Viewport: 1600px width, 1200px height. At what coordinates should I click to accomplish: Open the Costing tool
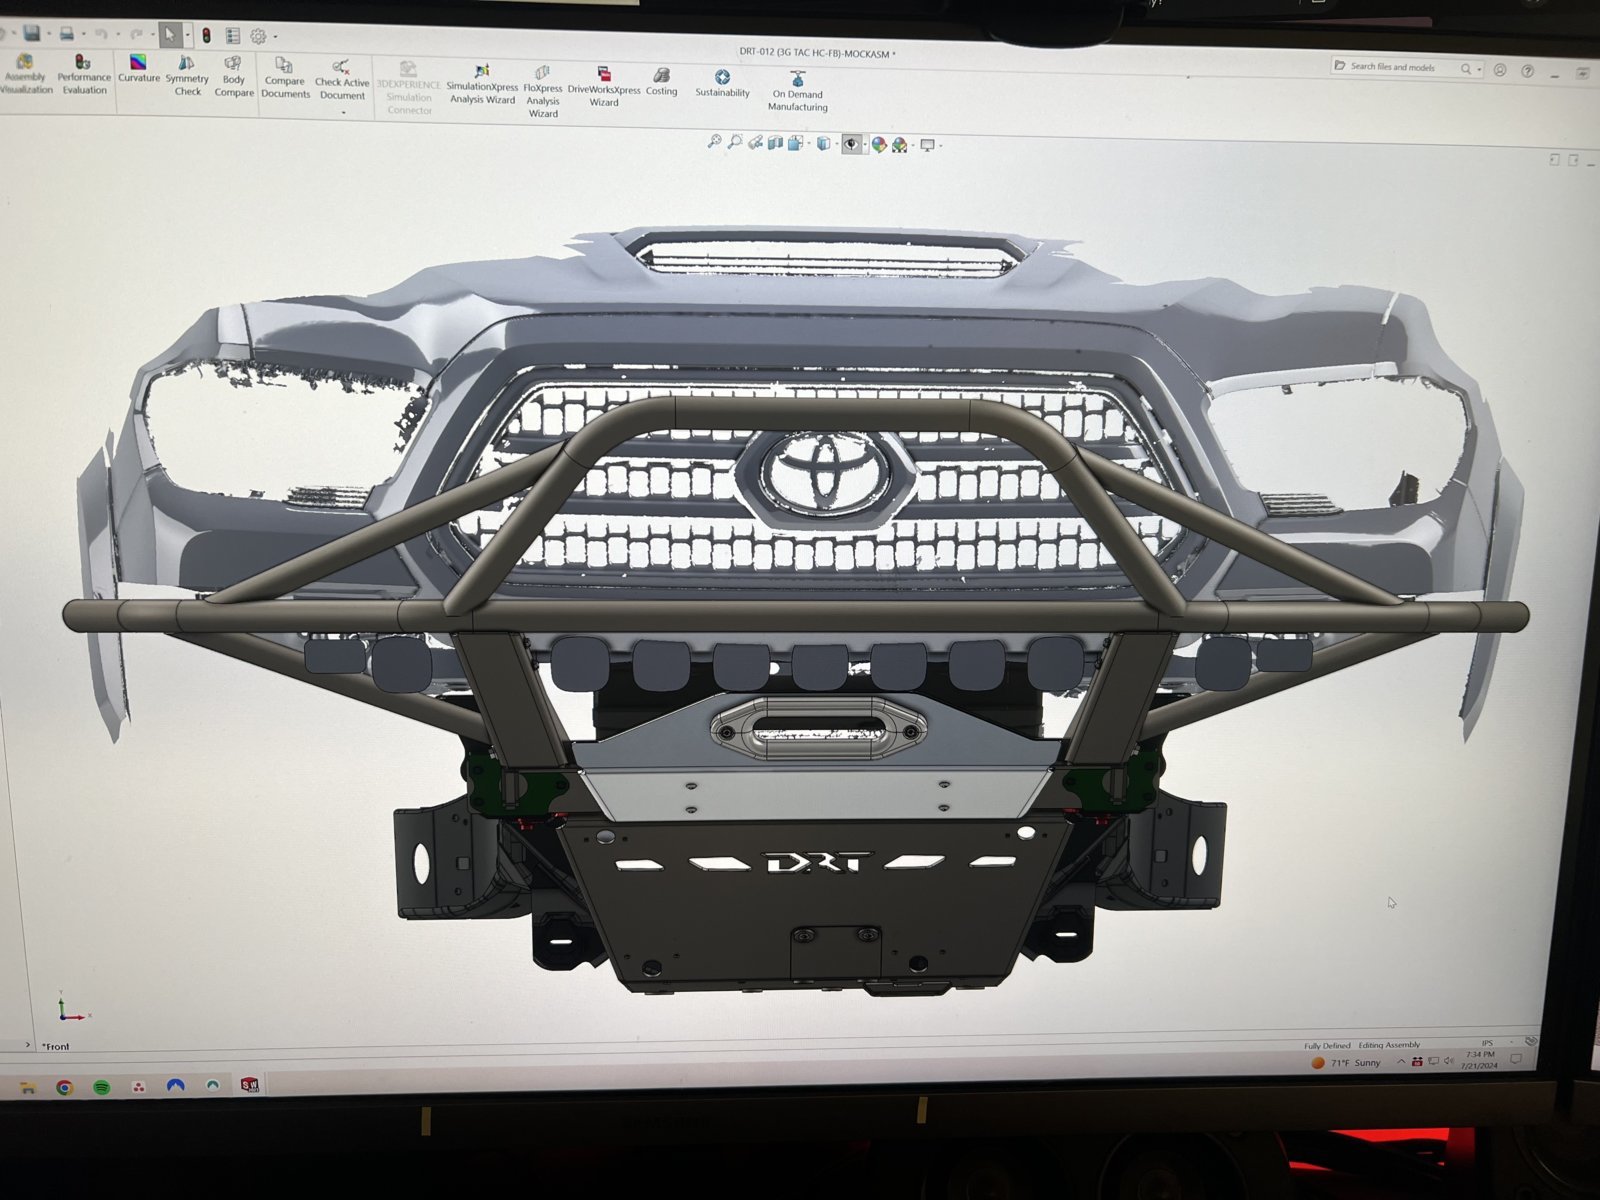(661, 83)
